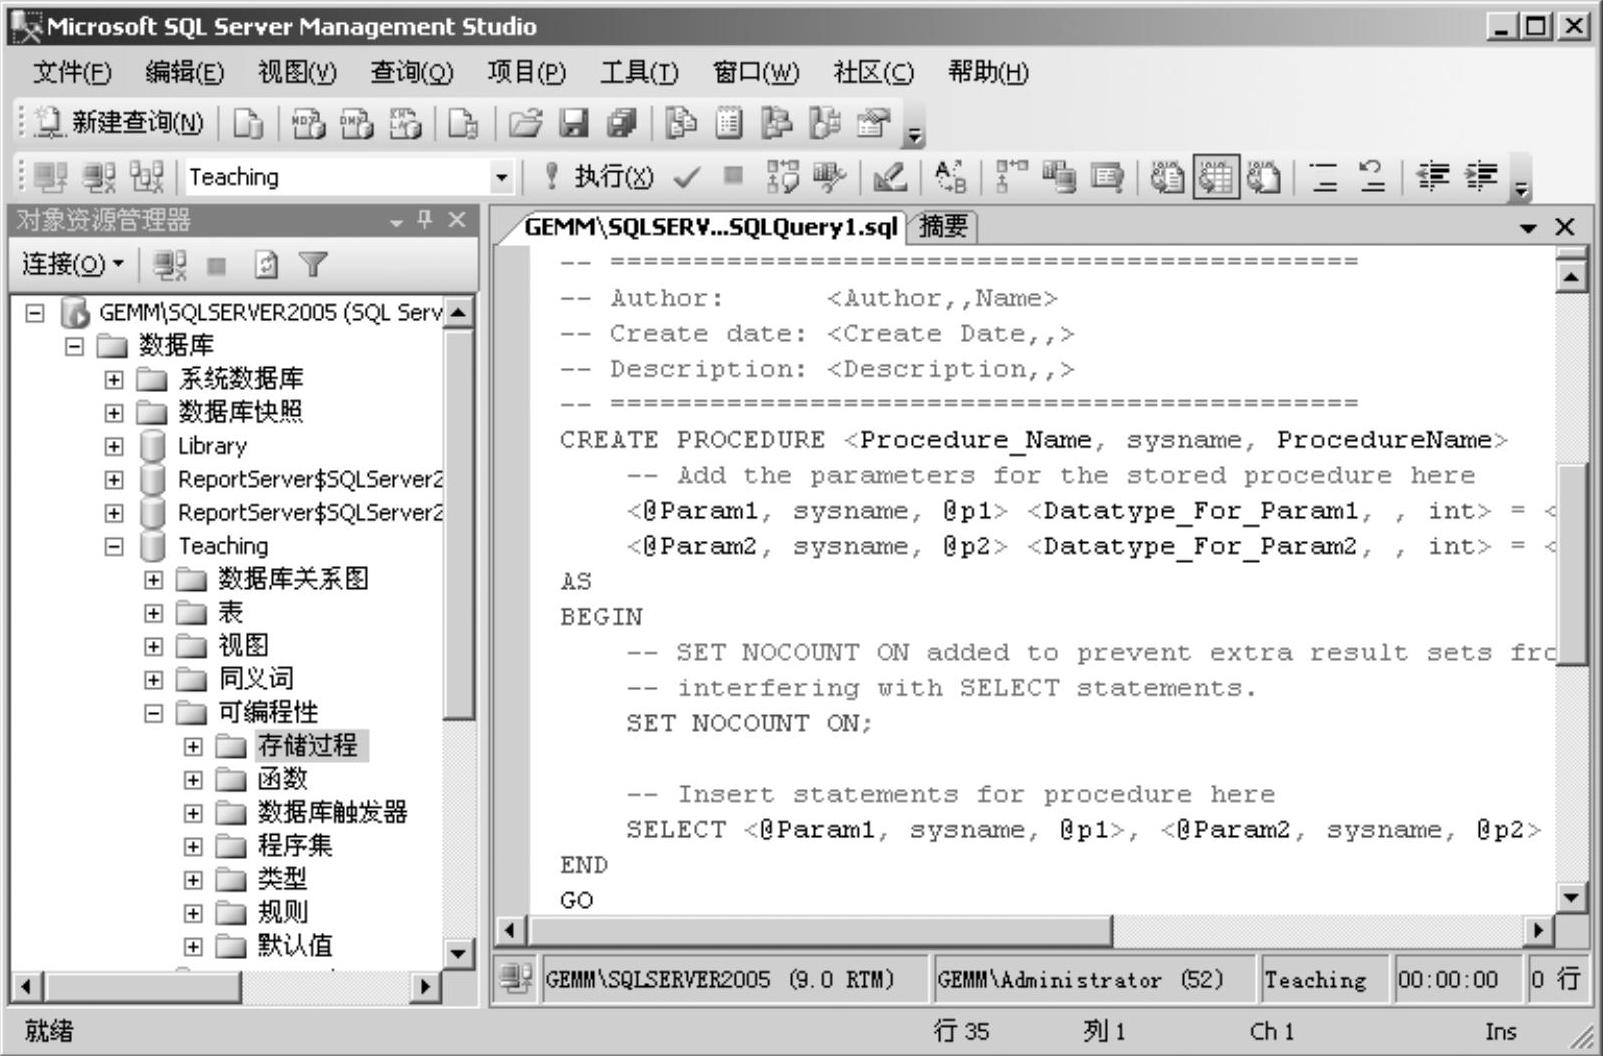This screenshot has width=1603, height=1056.
Task: Click Design Query in Editor icon
Action: pyautogui.click(x=890, y=178)
